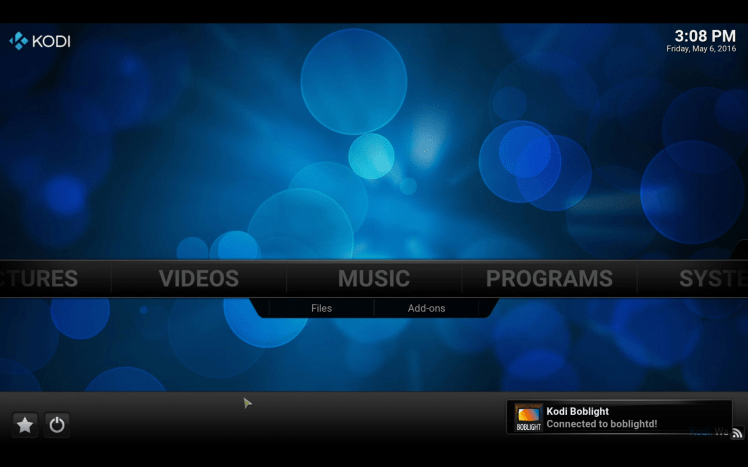Click the power shutdown icon

(57, 425)
